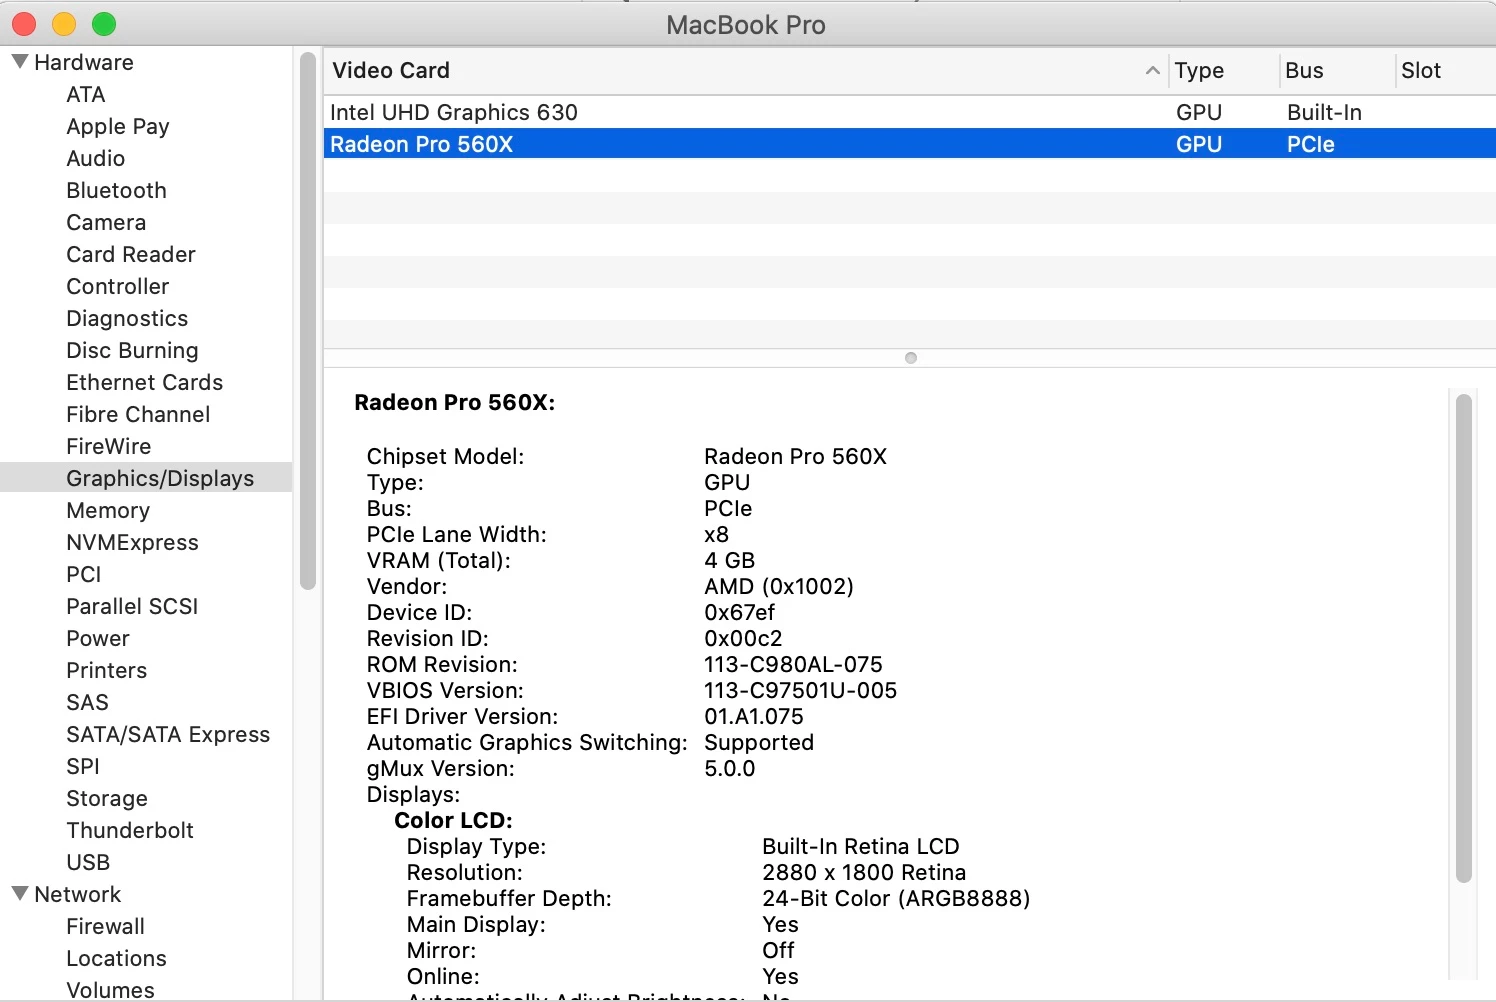The height and width of the screenshot is (1002, 1496).
Task: Select Thunderbolt in the sidebar
Action: coord(130,830)
